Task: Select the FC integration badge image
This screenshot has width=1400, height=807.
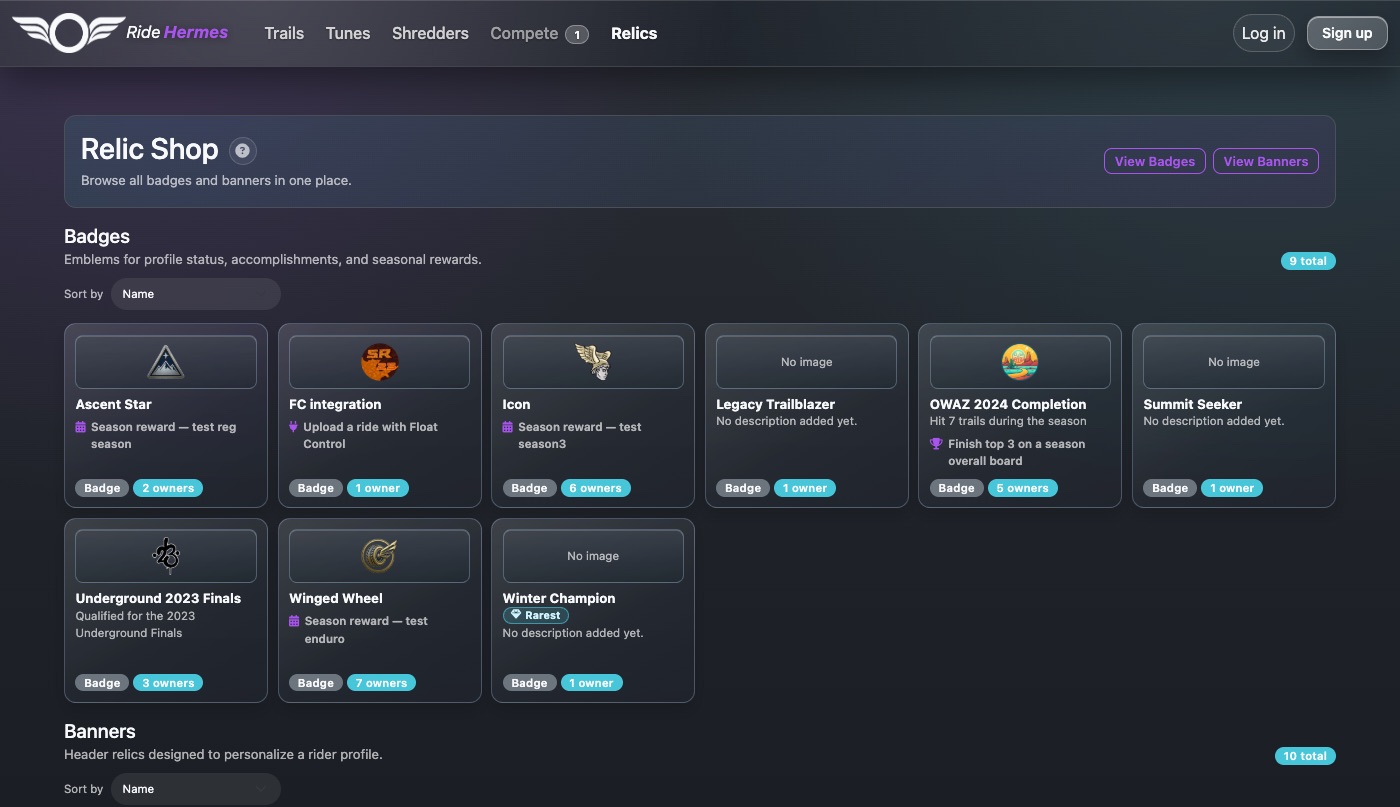Action: click(380, 362)
